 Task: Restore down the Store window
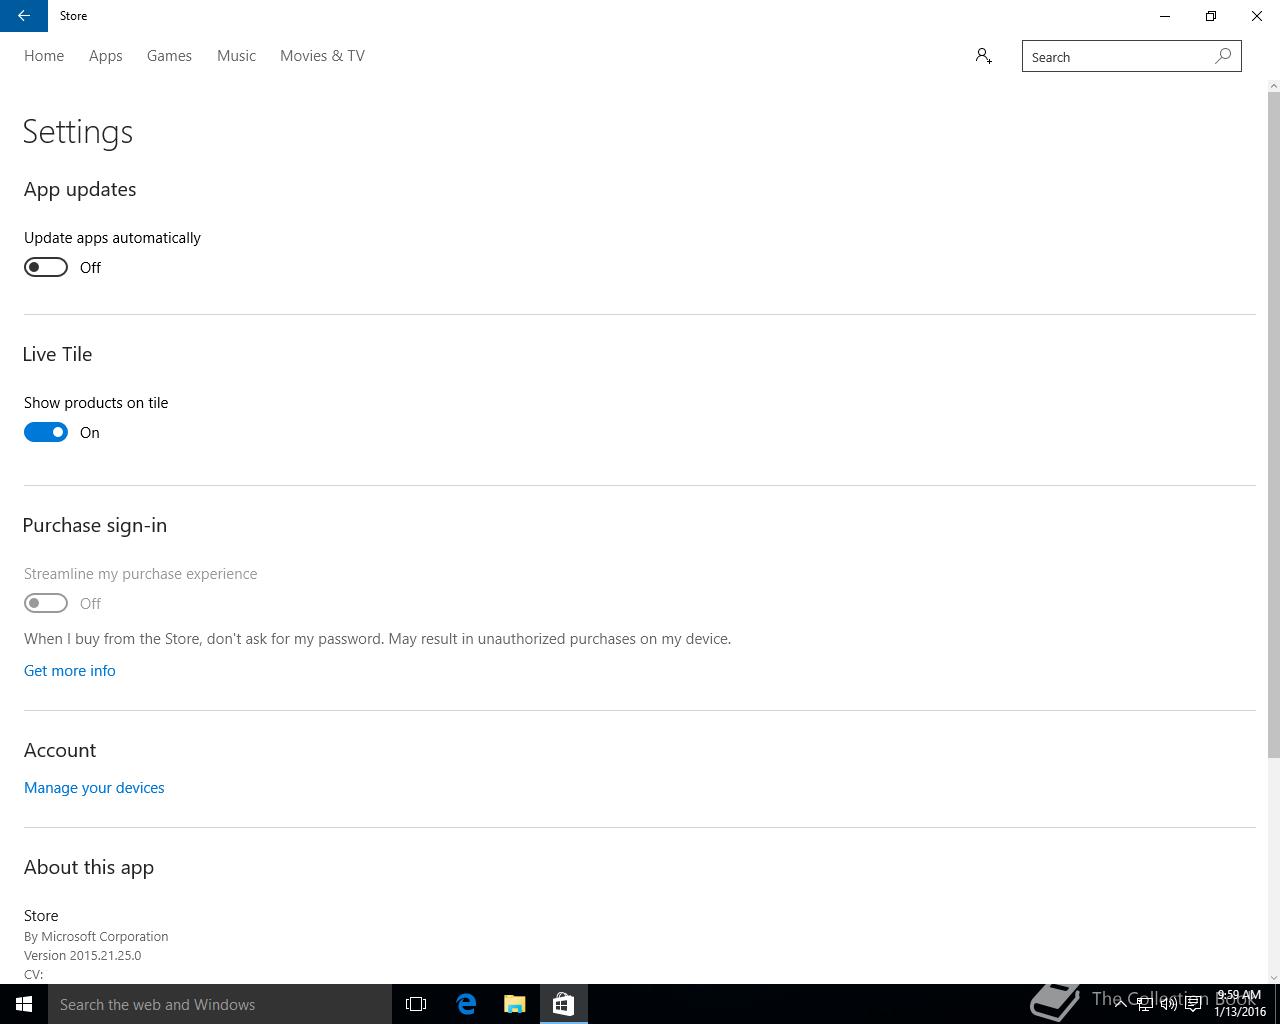click(1211, 16)
